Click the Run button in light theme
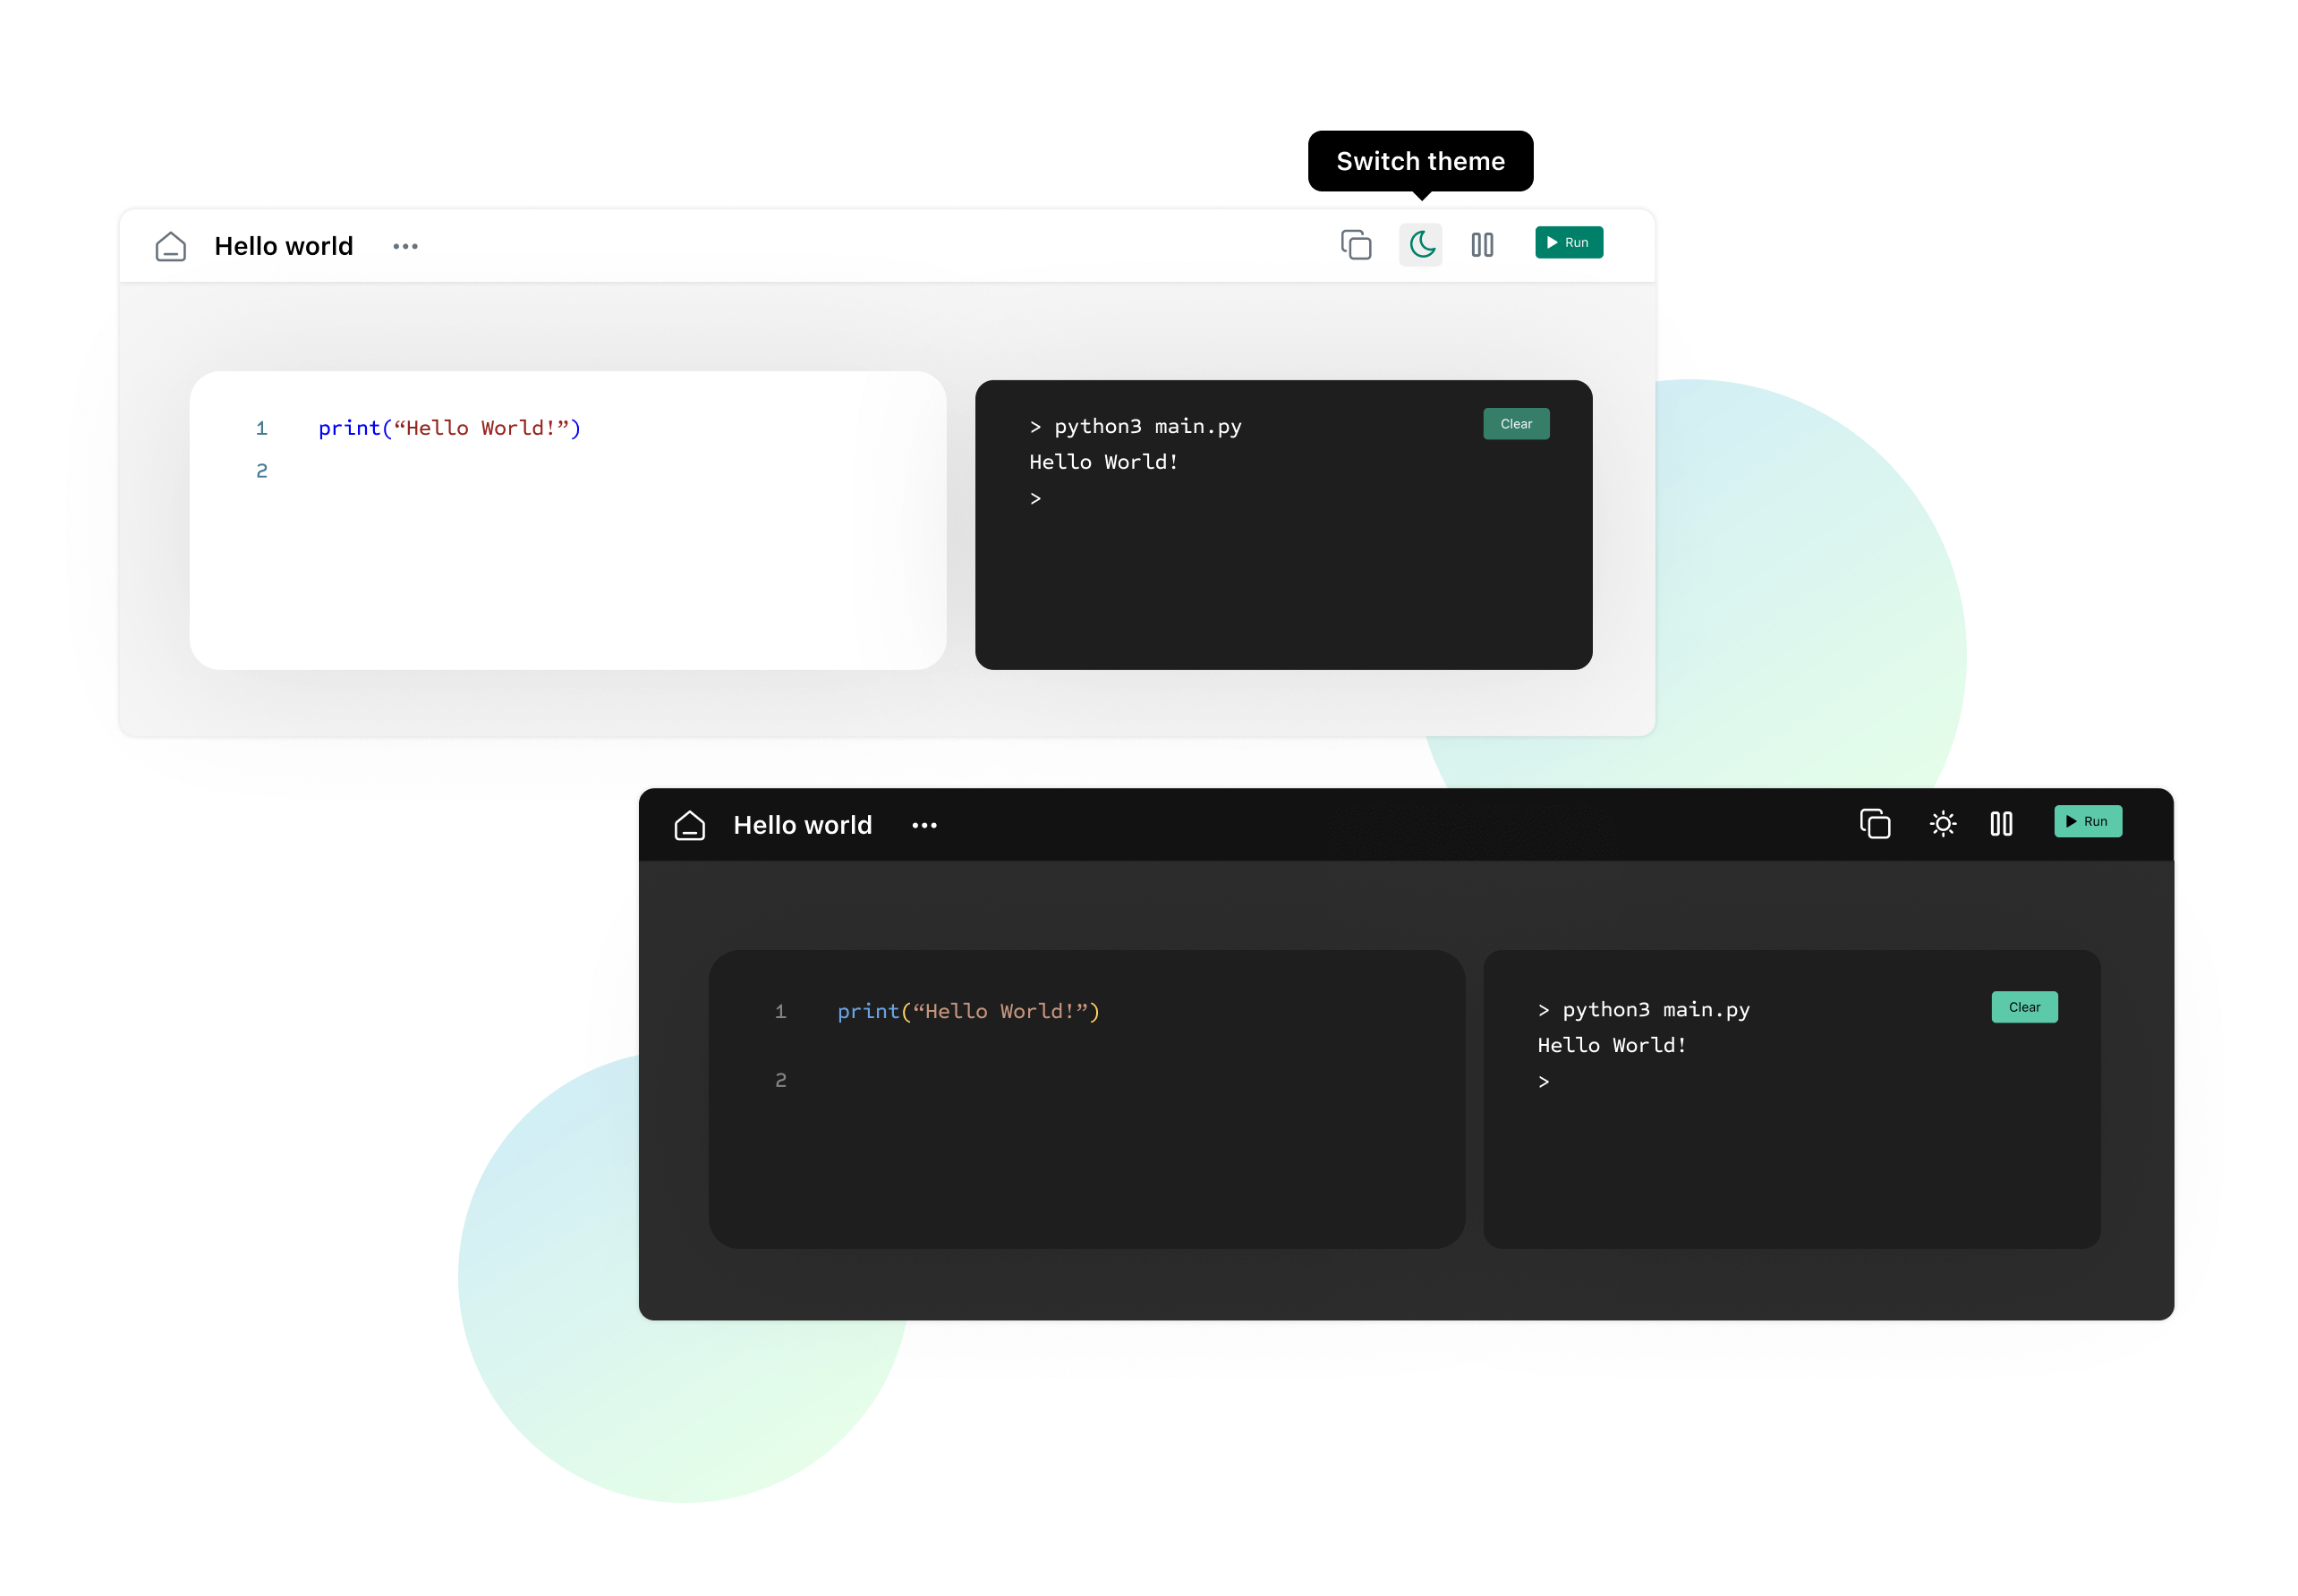The height and width of the screenshot is (1596, 2298). click(1568, 244)
